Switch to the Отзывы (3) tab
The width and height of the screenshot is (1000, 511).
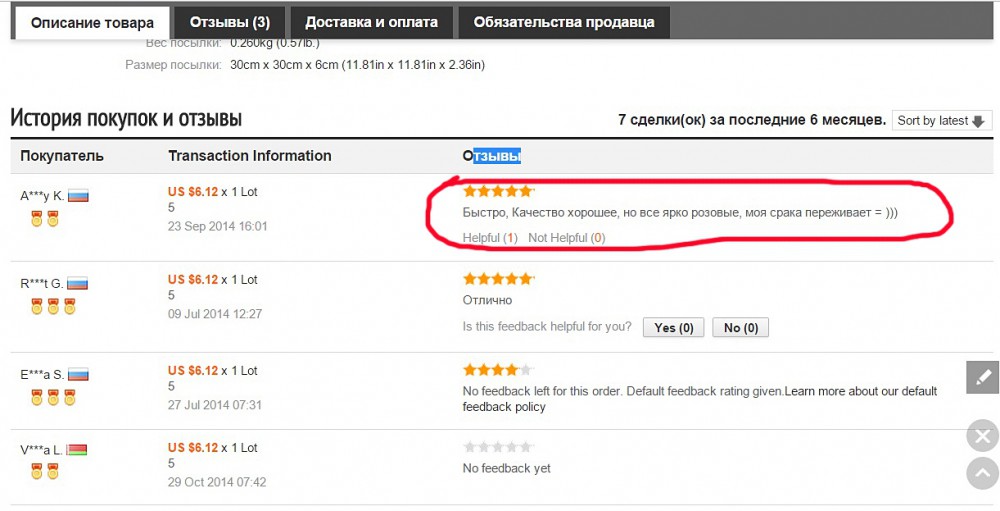pyautogui.click(x=230, y=22)
